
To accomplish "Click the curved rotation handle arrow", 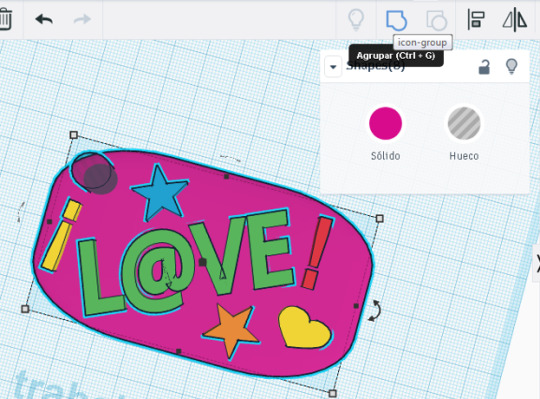I will 375,311.
